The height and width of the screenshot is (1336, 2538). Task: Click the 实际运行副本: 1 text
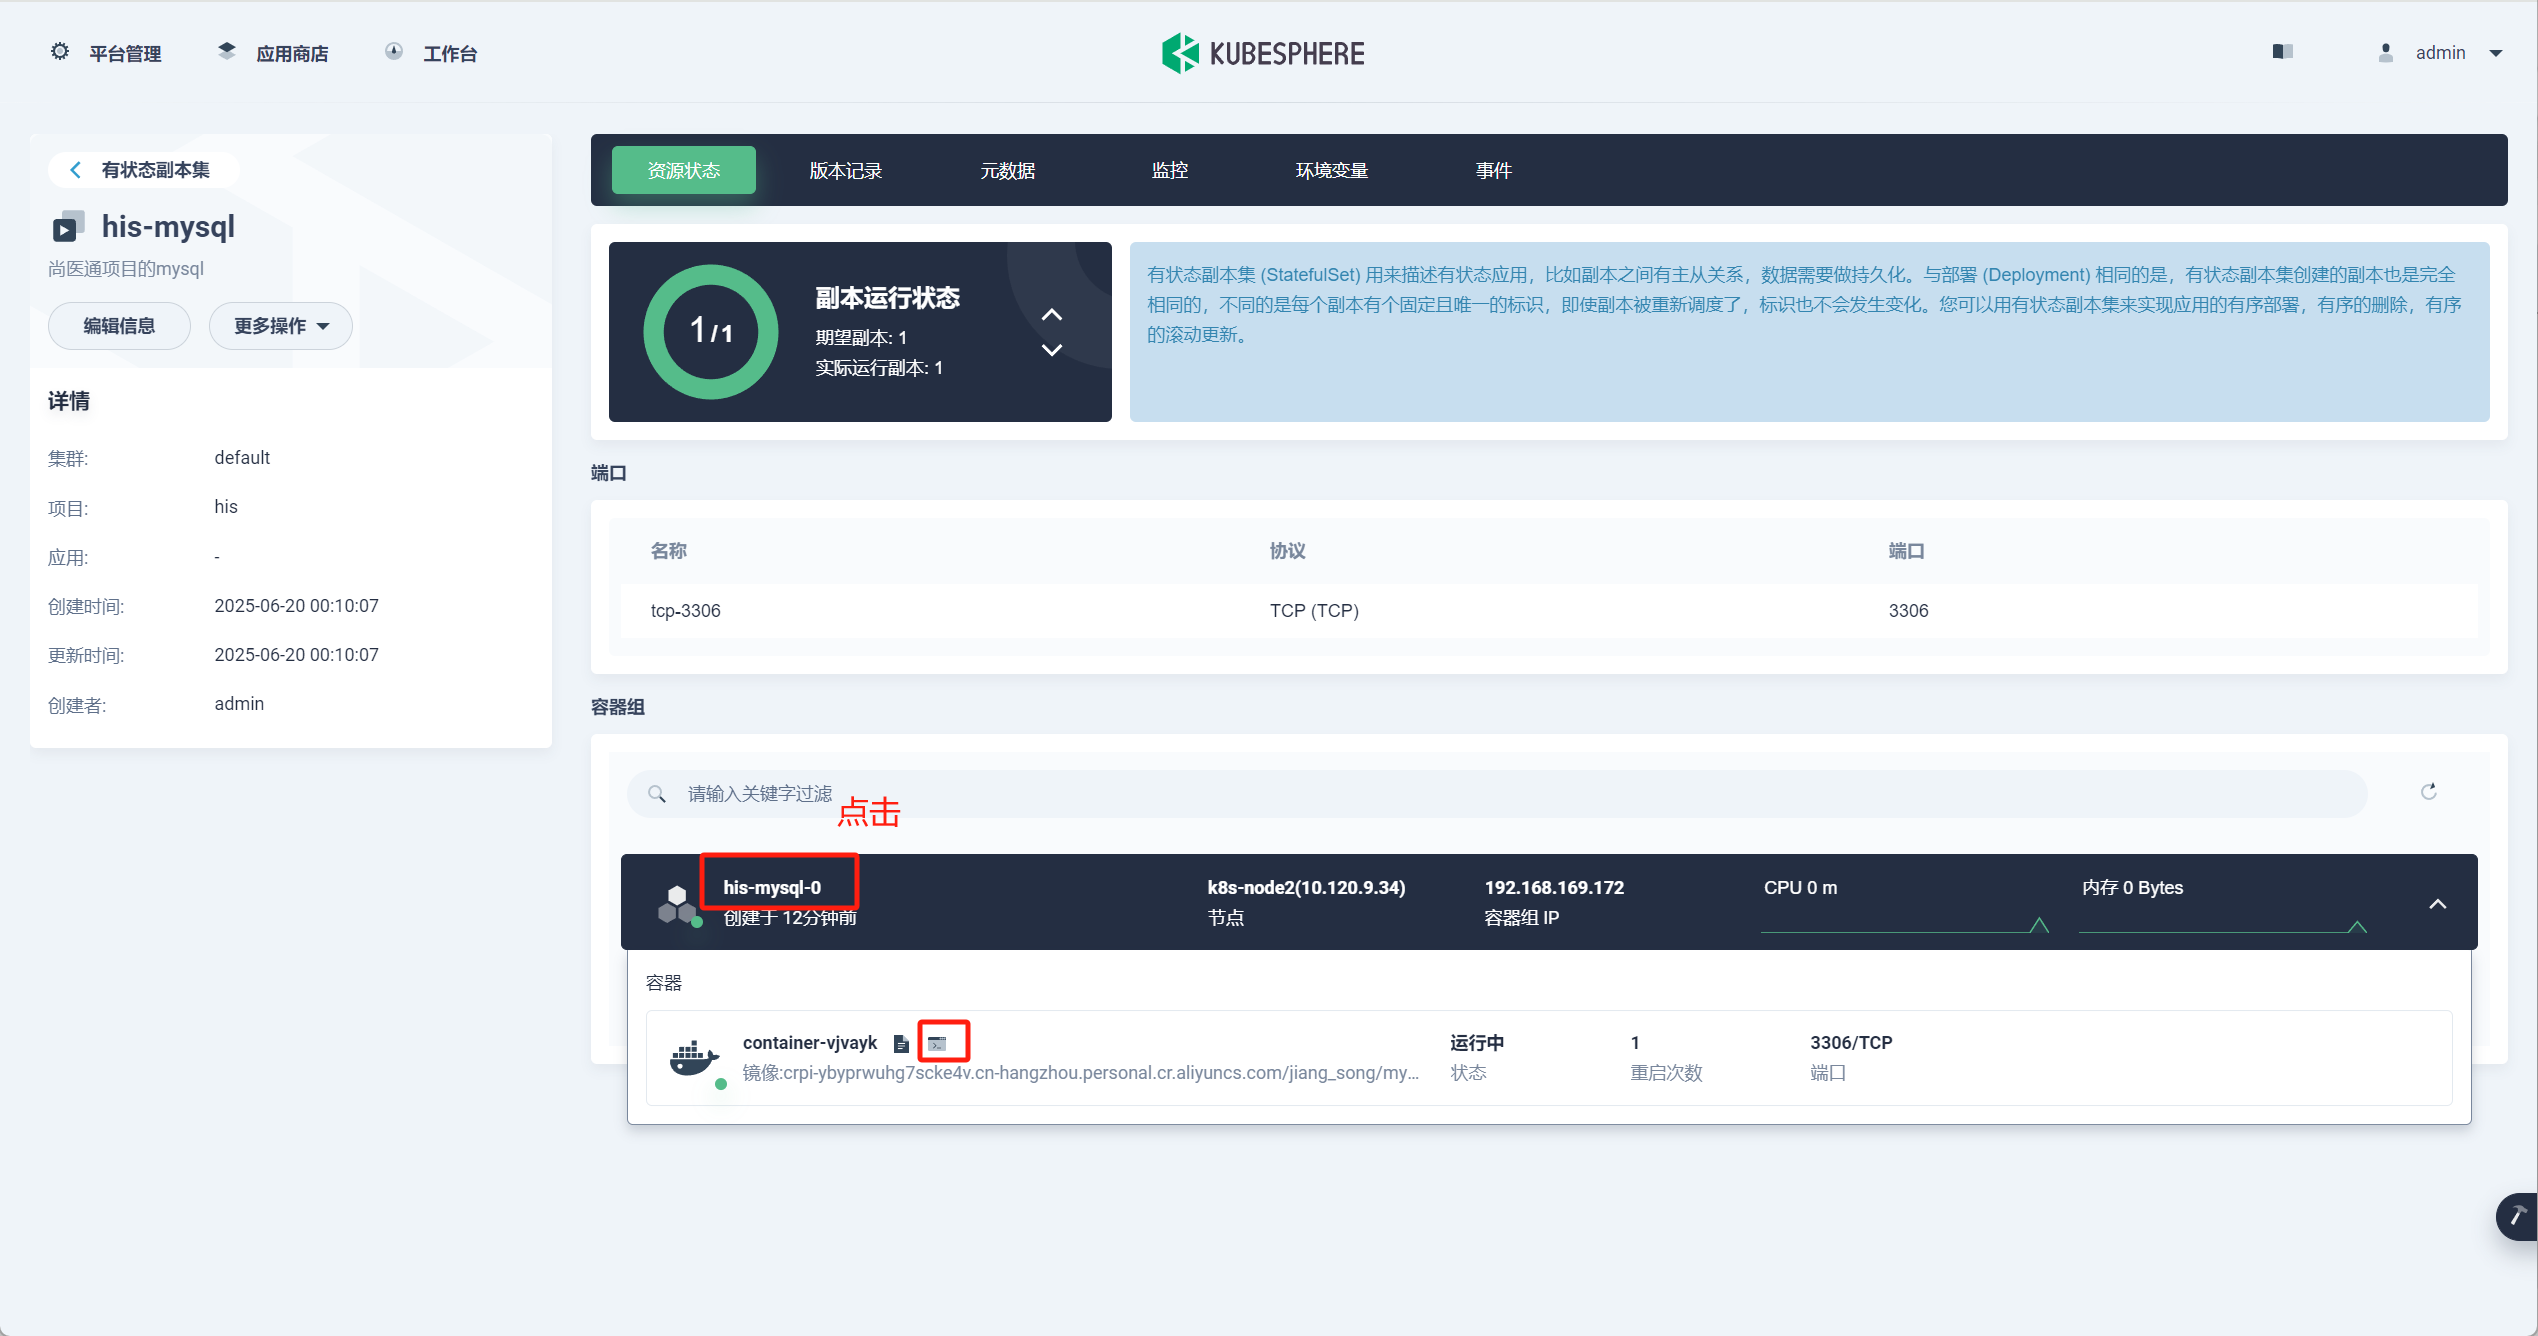879,368
